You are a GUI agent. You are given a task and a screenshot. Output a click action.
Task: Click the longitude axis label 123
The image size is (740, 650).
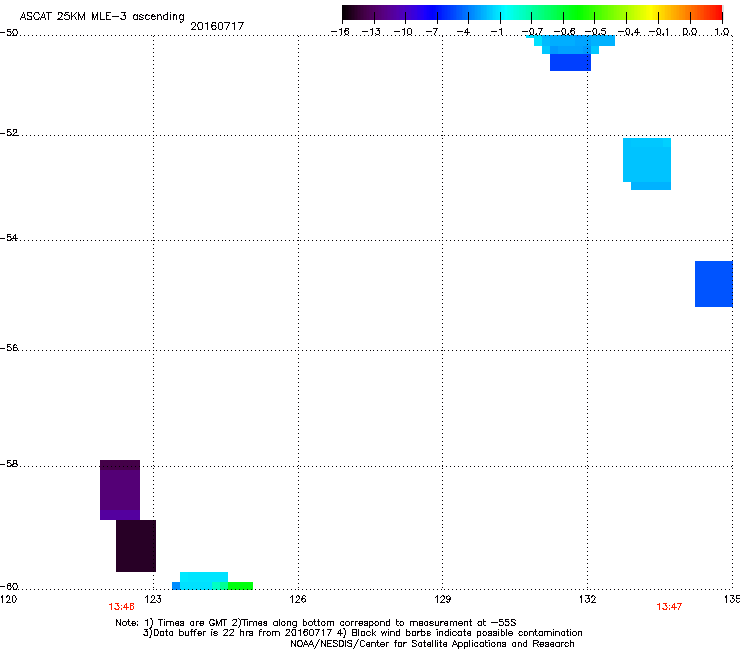tap(153, 599)
